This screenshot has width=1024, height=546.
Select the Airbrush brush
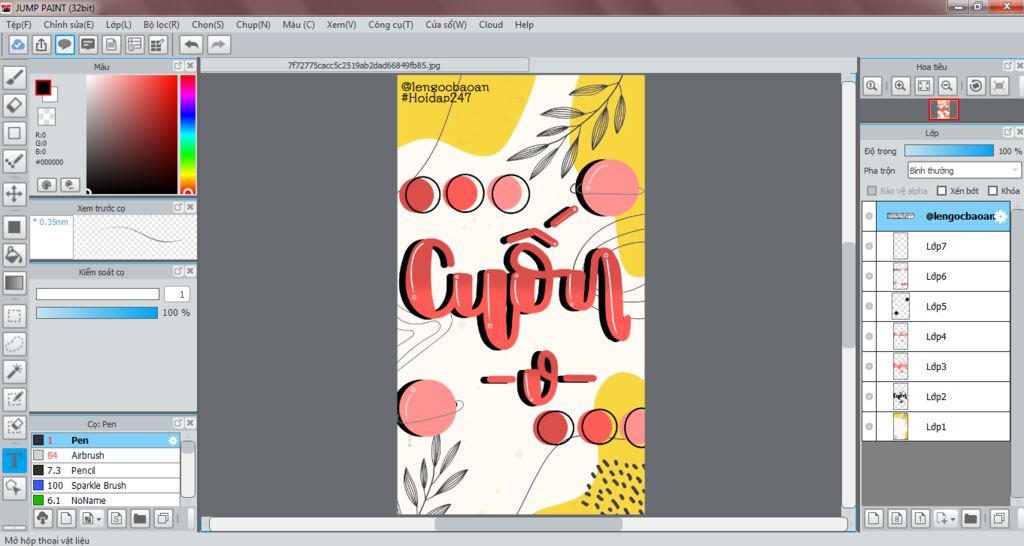pos(106,455)
